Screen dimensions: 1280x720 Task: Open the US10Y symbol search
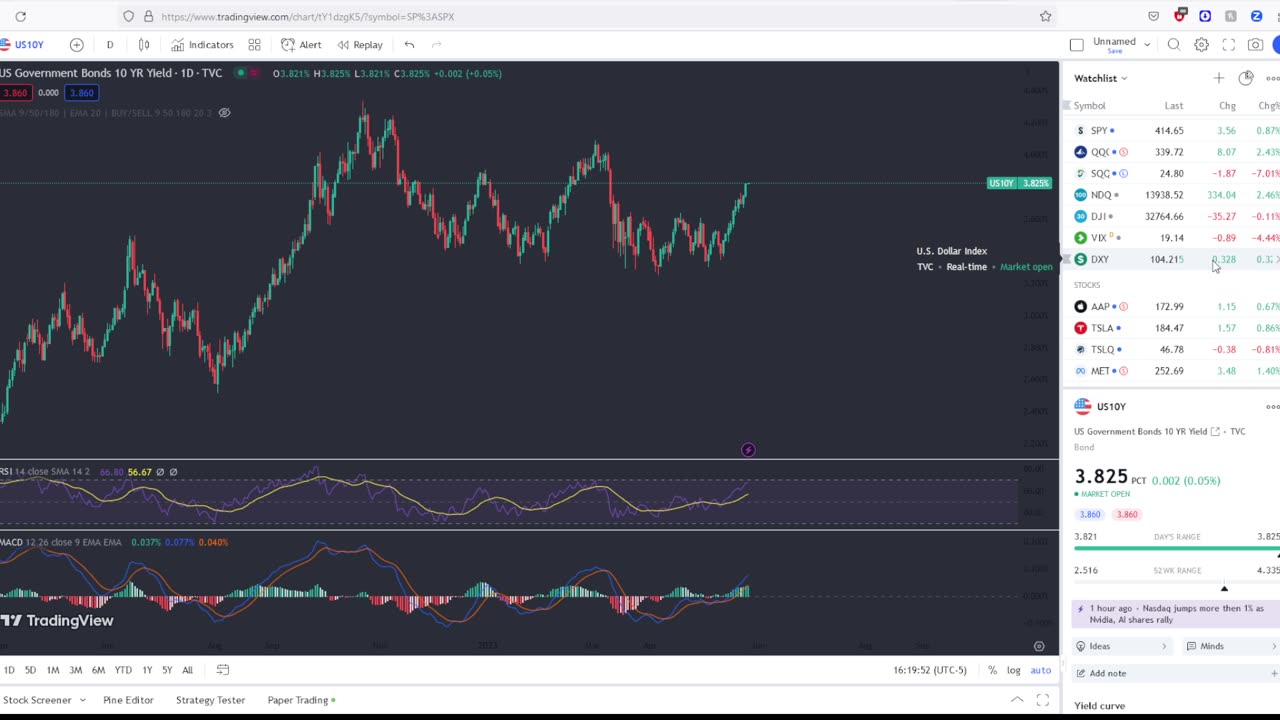pos(22,44)
